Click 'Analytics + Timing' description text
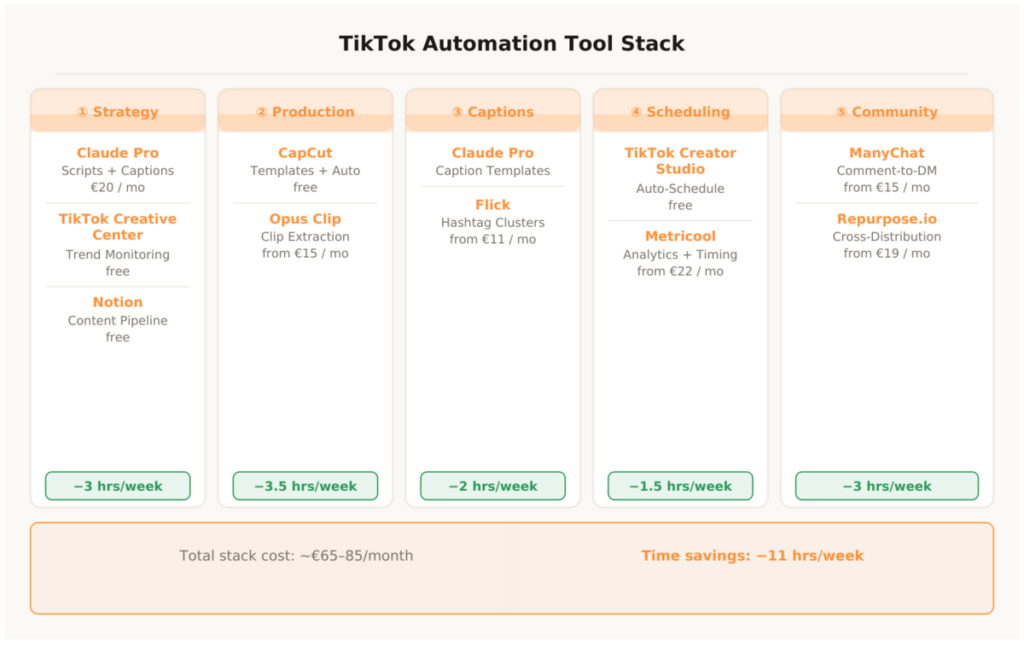This screenshot has height=647, width=1024. click(680, 255)
